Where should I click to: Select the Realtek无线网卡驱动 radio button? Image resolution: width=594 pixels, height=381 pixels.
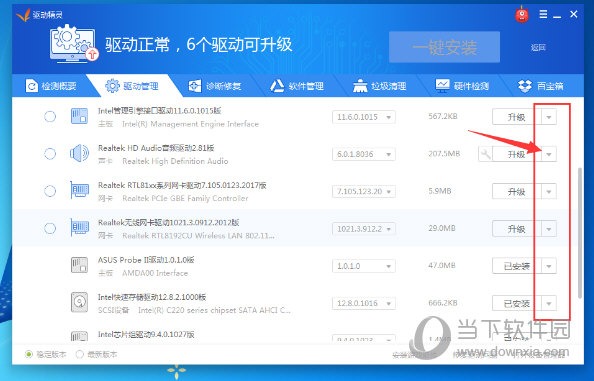click(50, 228)
